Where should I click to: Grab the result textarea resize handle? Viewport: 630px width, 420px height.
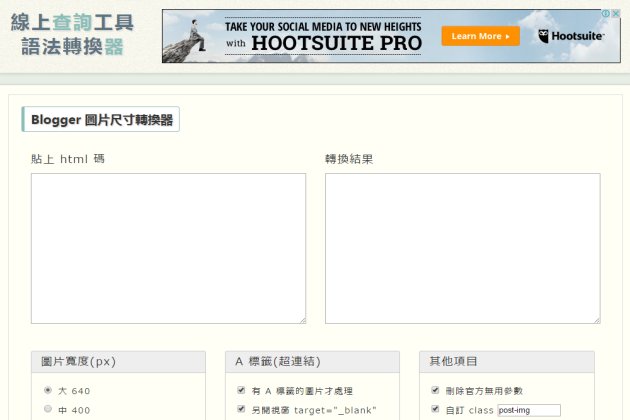tap(597, 320)
